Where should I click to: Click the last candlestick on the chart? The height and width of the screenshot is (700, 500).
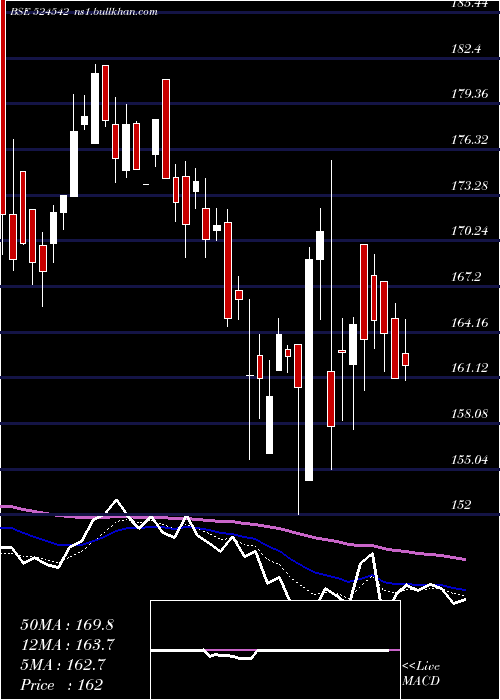coord(405,359)
